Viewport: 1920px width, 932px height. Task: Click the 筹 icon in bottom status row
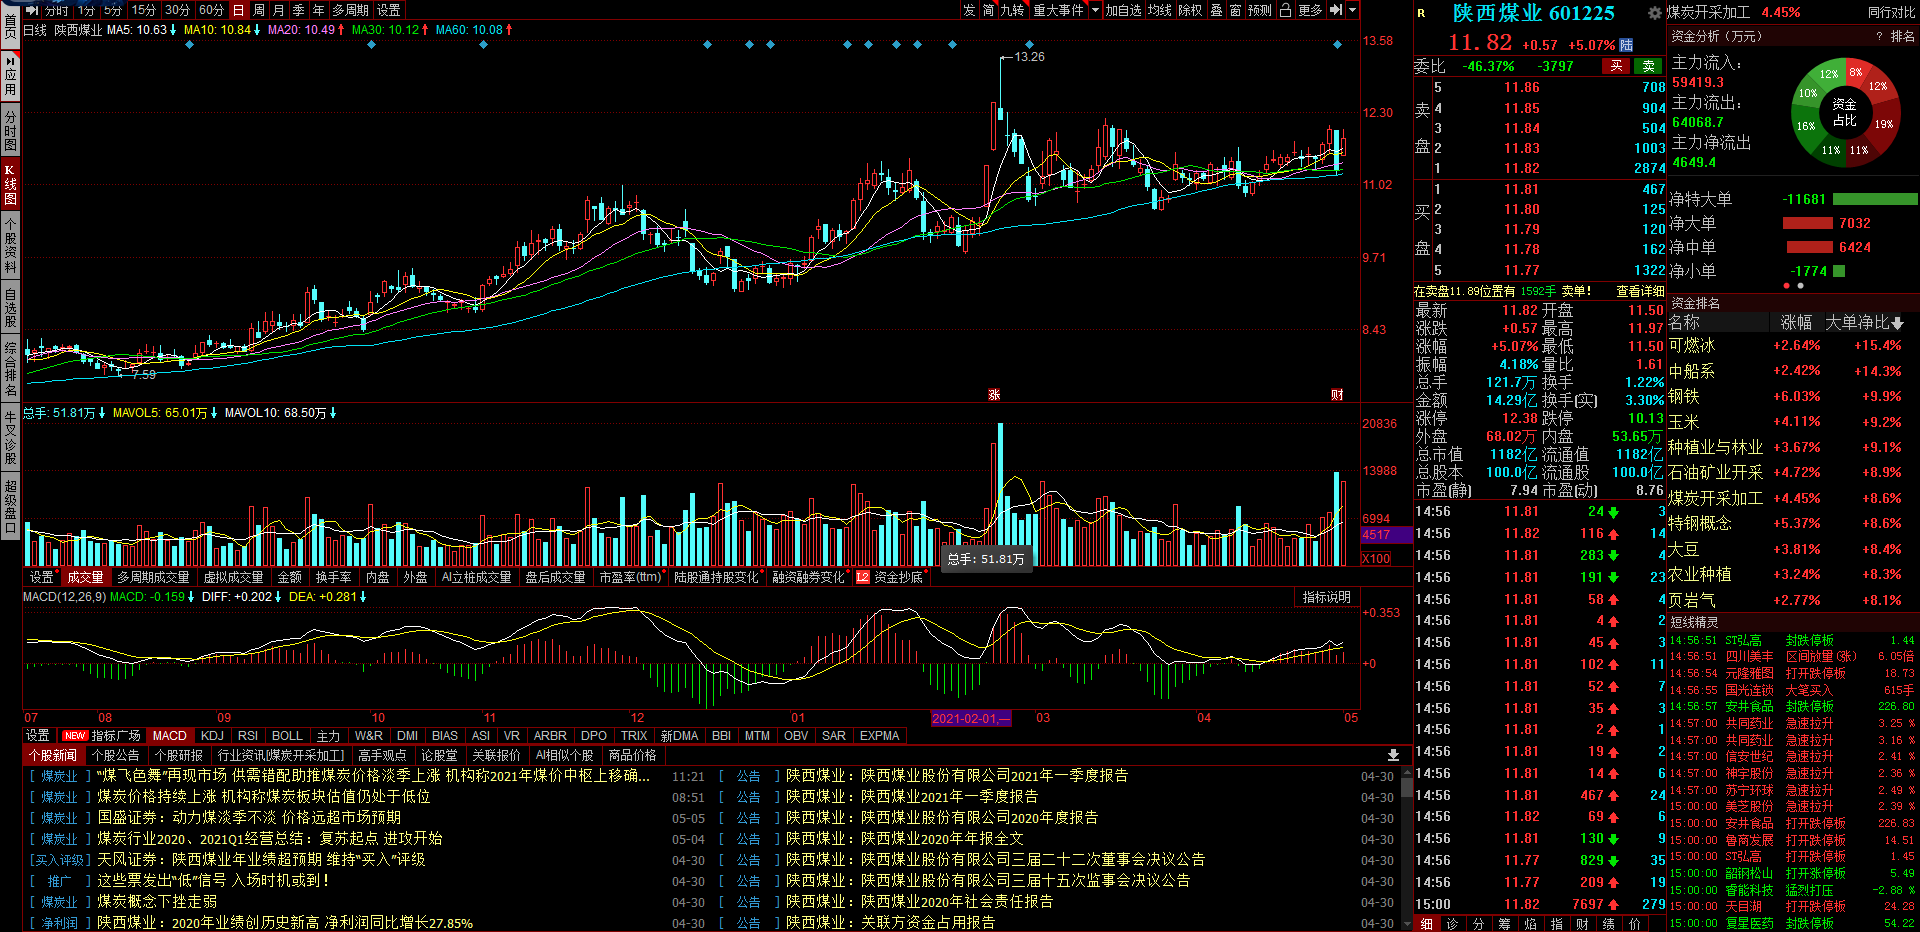point(1504,924)
